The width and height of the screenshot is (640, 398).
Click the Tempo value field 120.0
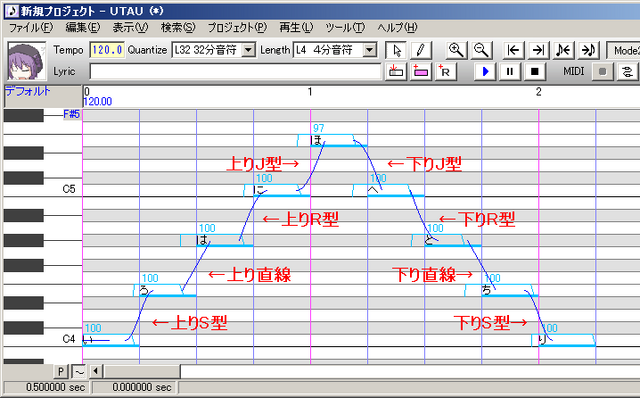(107, 50)
